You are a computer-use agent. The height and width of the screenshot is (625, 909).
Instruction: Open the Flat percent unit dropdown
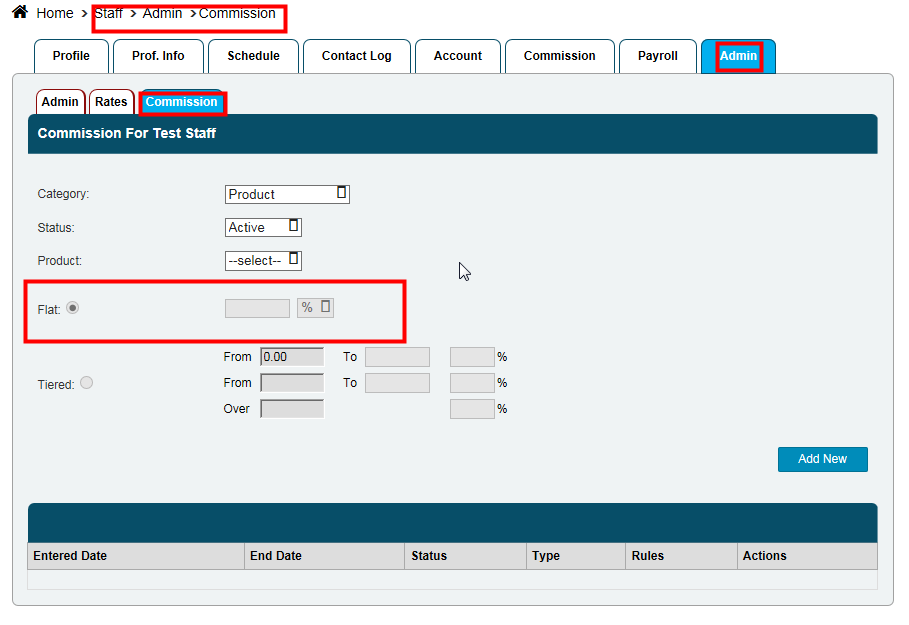click(315, 308)
